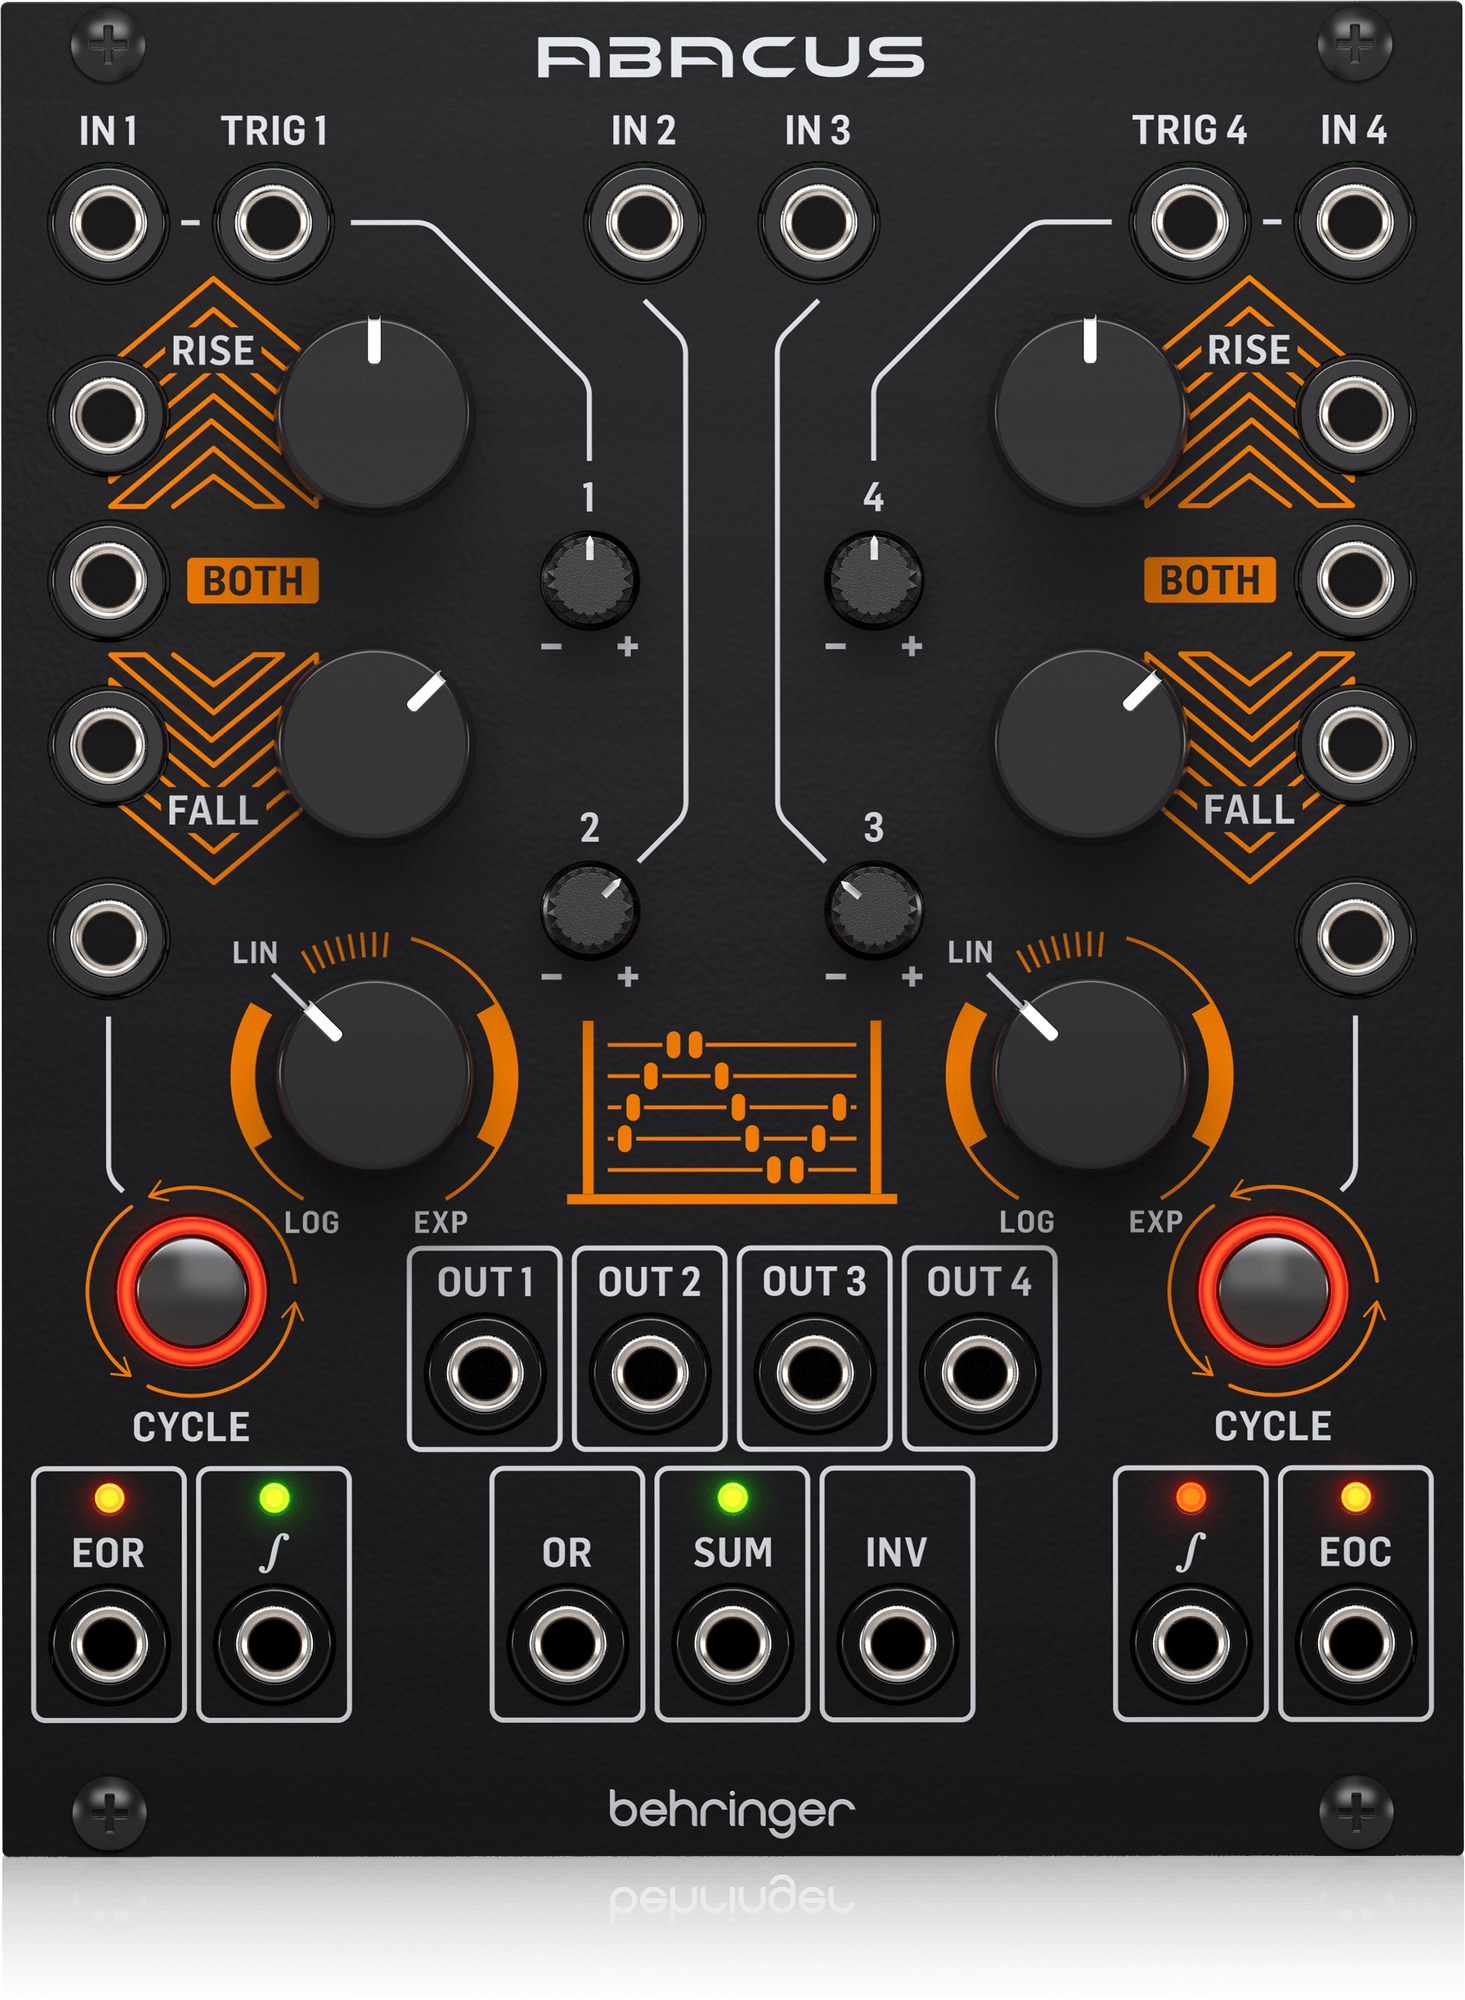Click the OUT 3 jack

[x=814, y=1371]
